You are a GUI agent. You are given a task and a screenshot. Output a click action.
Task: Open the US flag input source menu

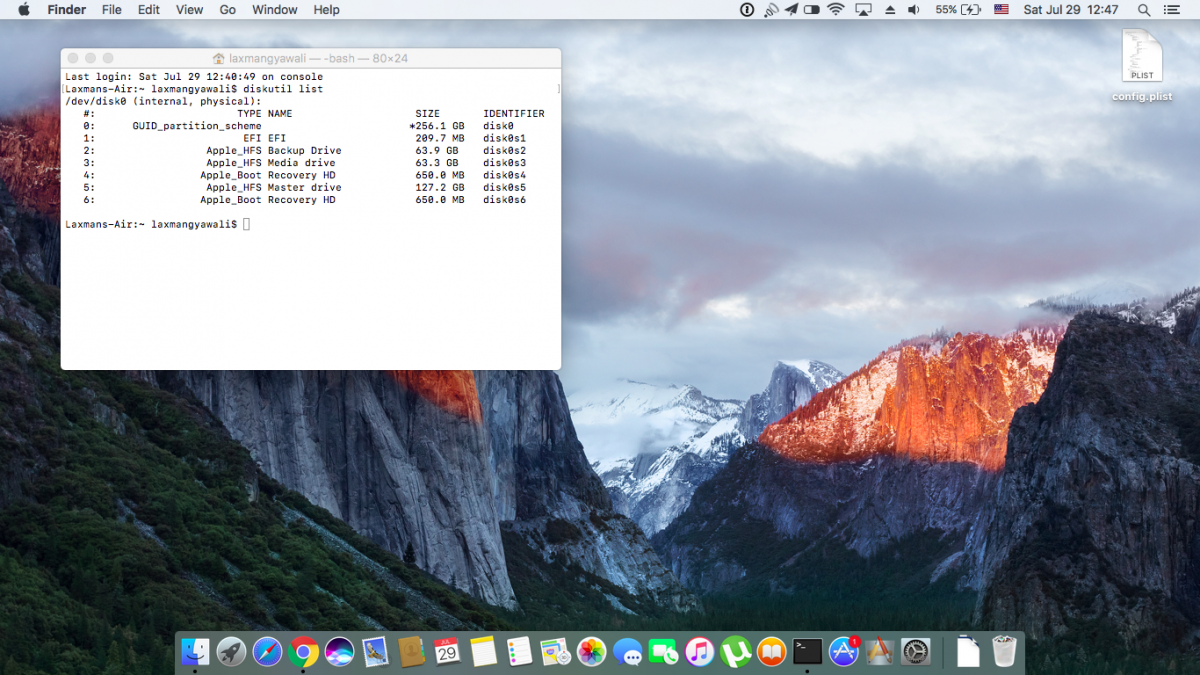(1001, 10)
